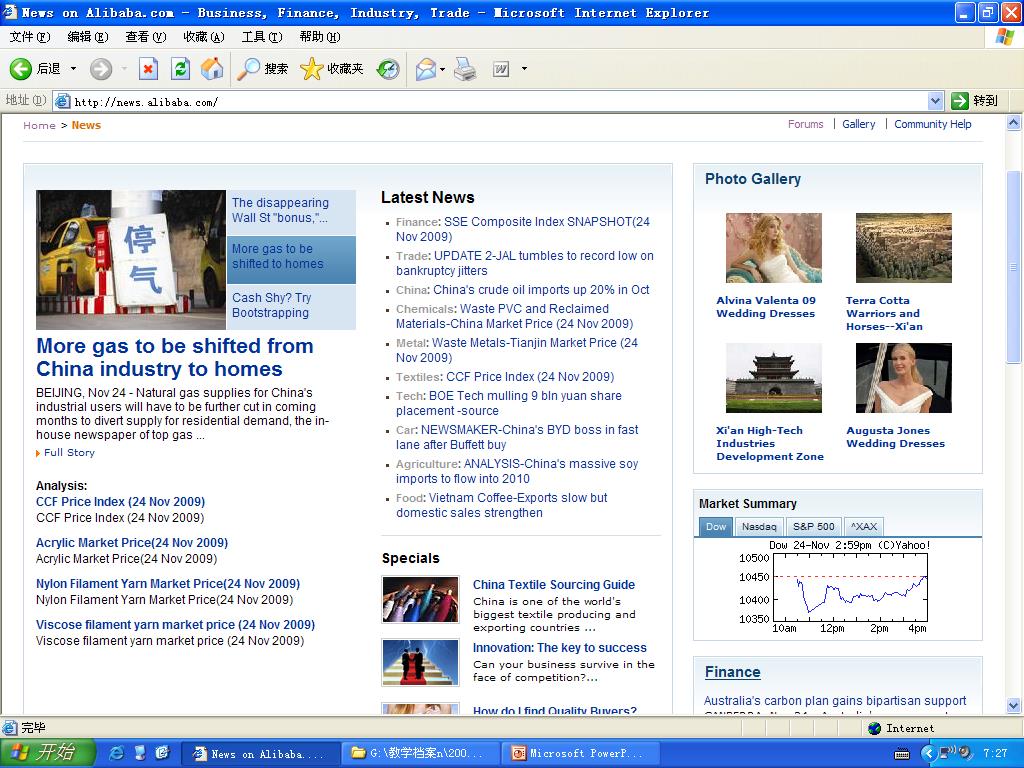This screenshot has width=1024, height=768.
Task: Open the 'More gas to be shifted' headline
Action: click(x=174, y=357)
